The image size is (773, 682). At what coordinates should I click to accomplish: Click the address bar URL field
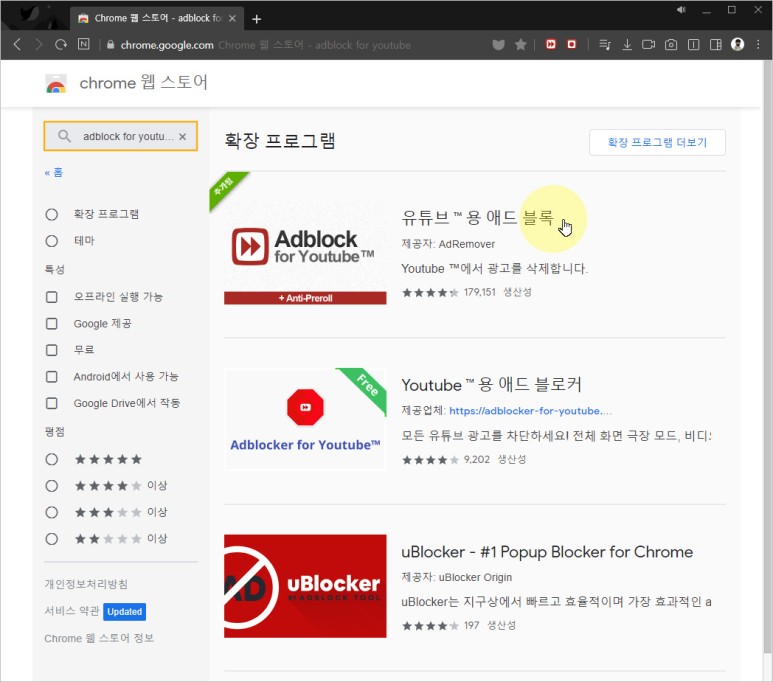[x=296, y=45]
